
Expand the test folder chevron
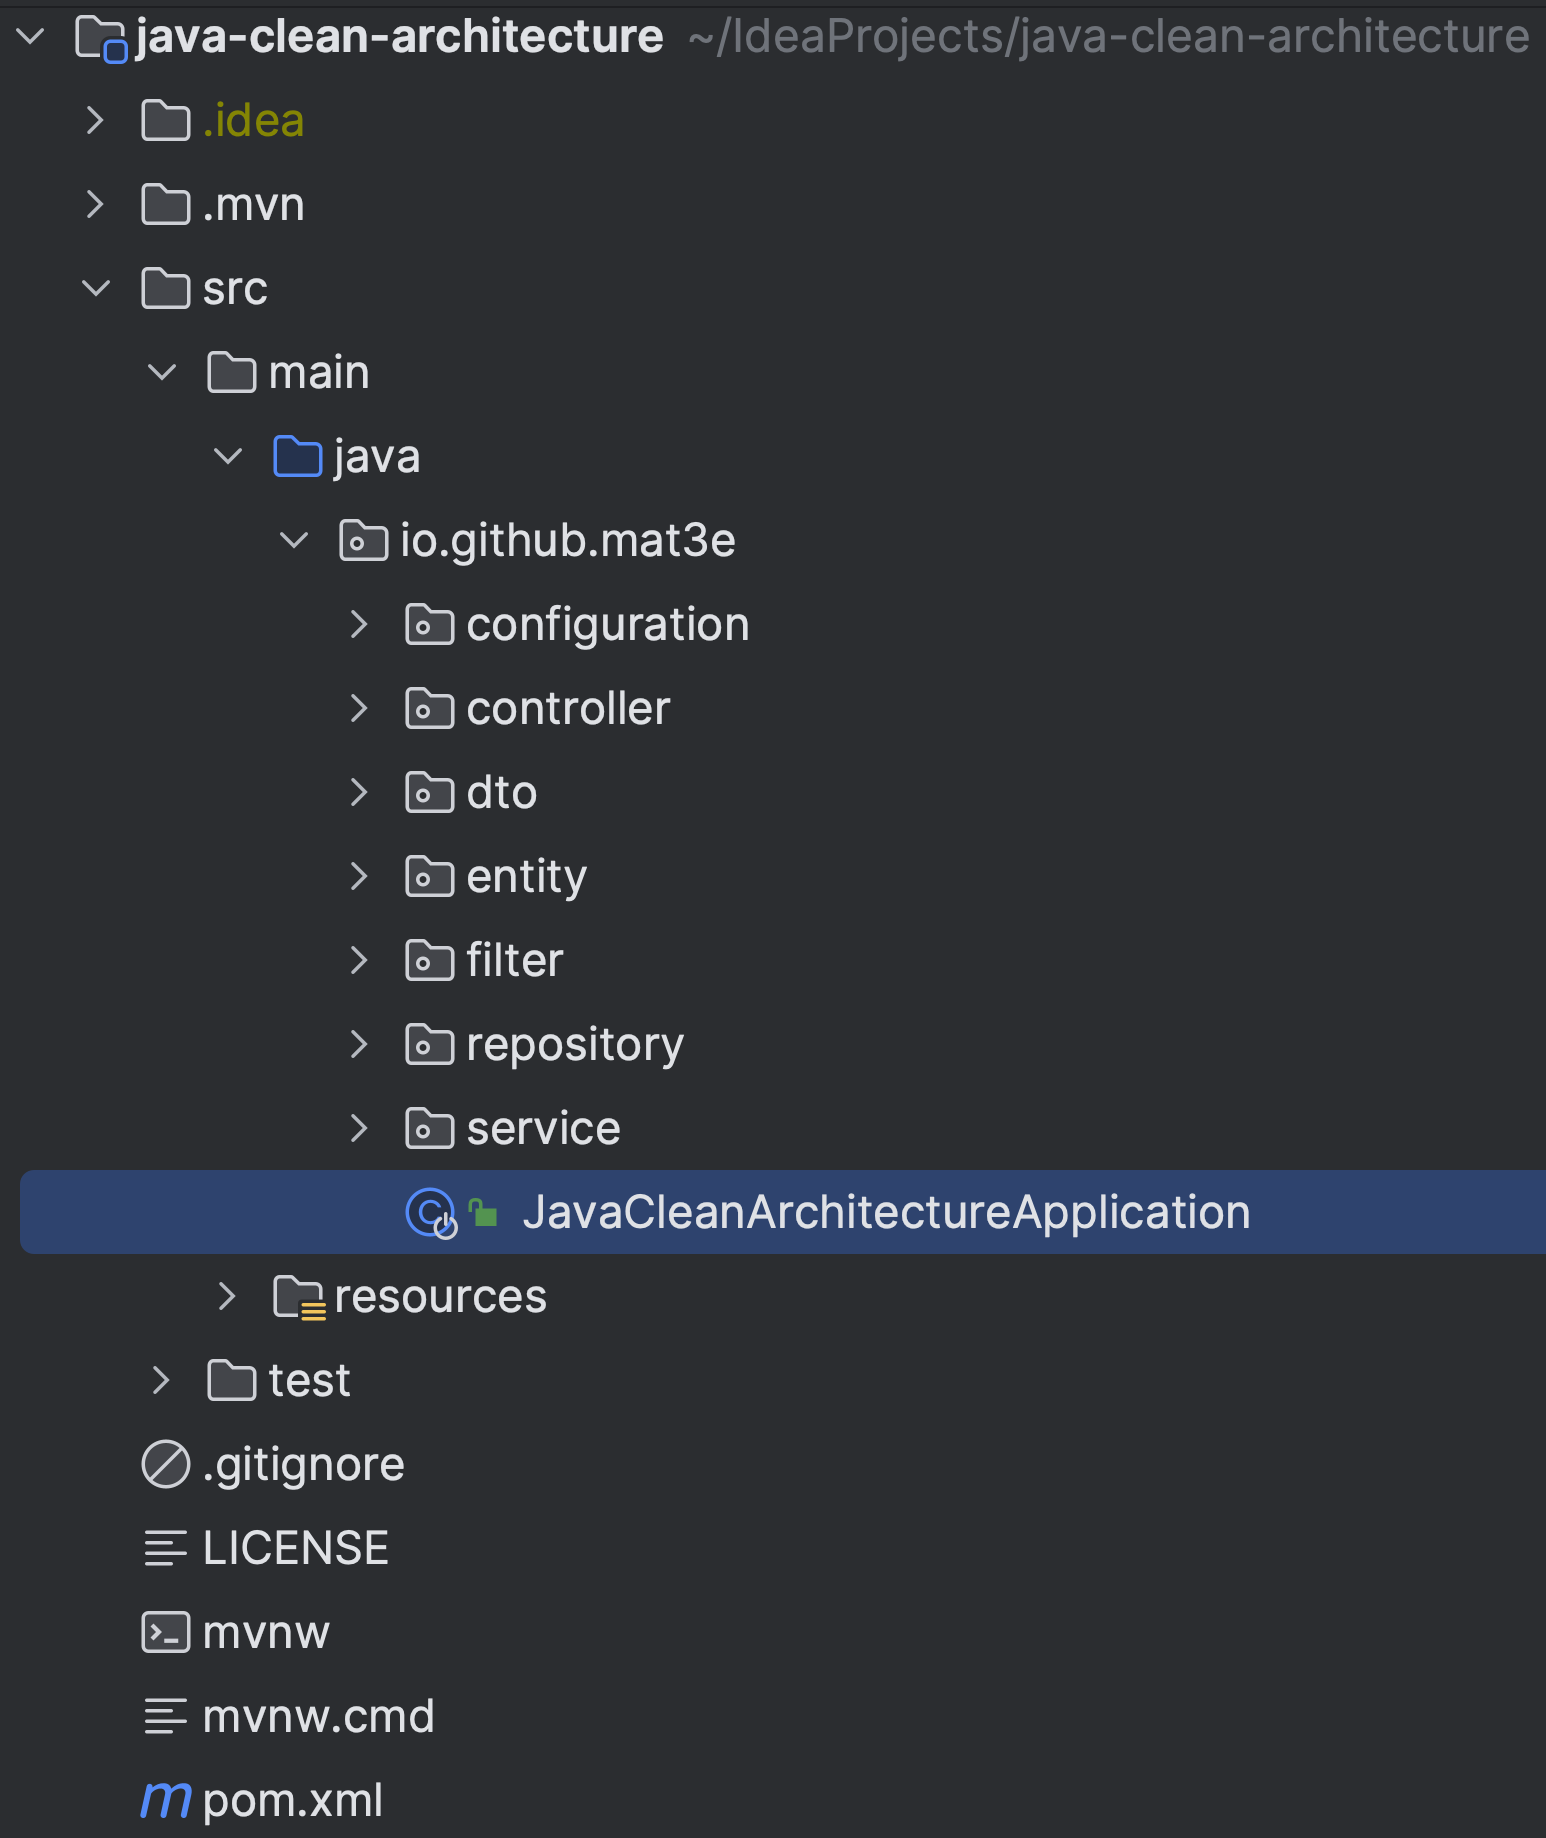(x=161, y=1381)
